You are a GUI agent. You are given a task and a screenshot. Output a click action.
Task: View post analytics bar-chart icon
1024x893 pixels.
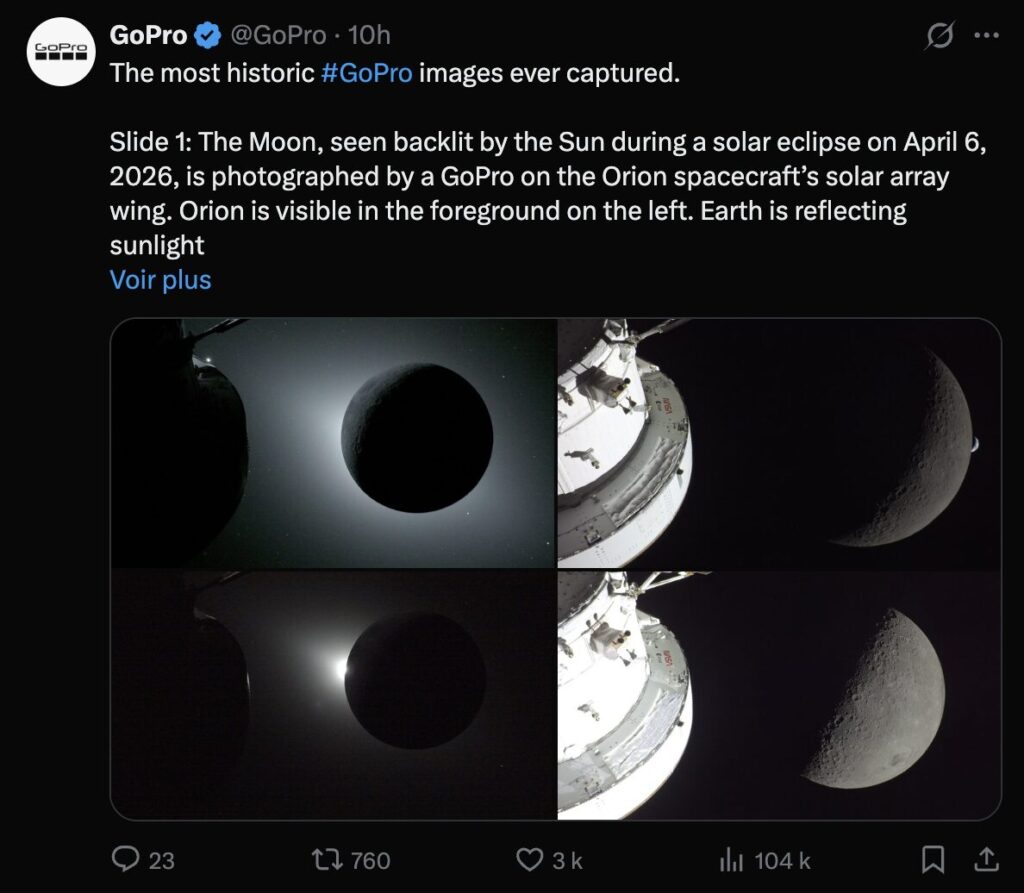(x=733, y=859)
